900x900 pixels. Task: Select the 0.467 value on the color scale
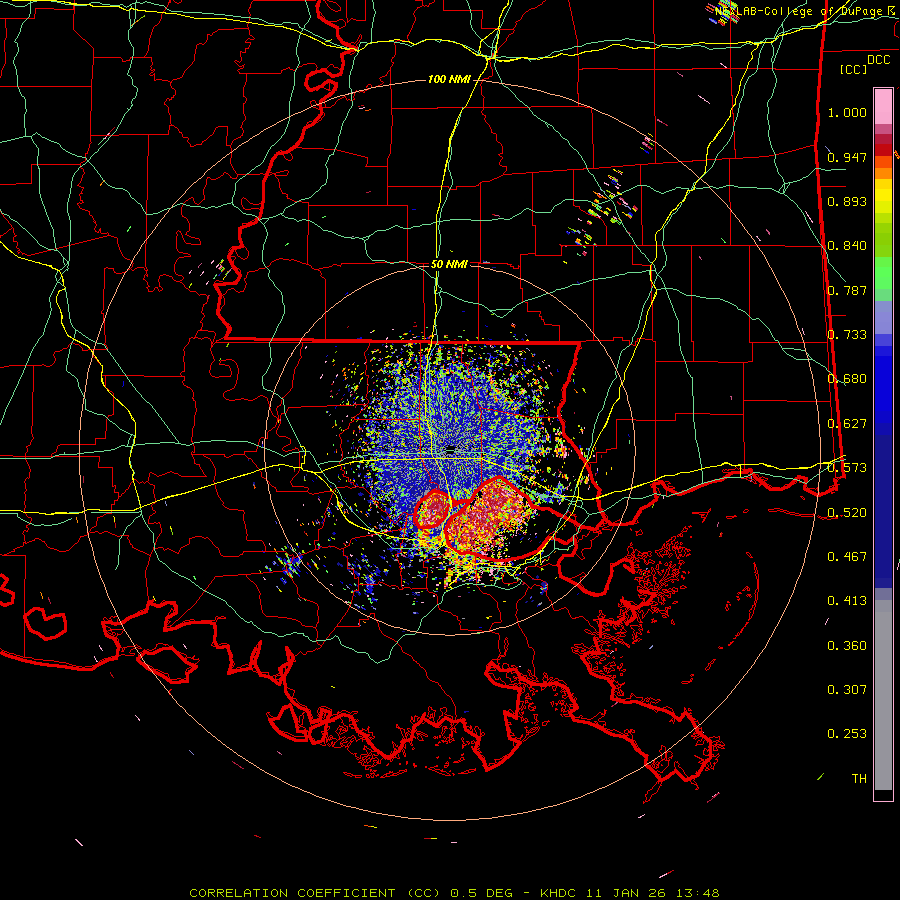847,557
